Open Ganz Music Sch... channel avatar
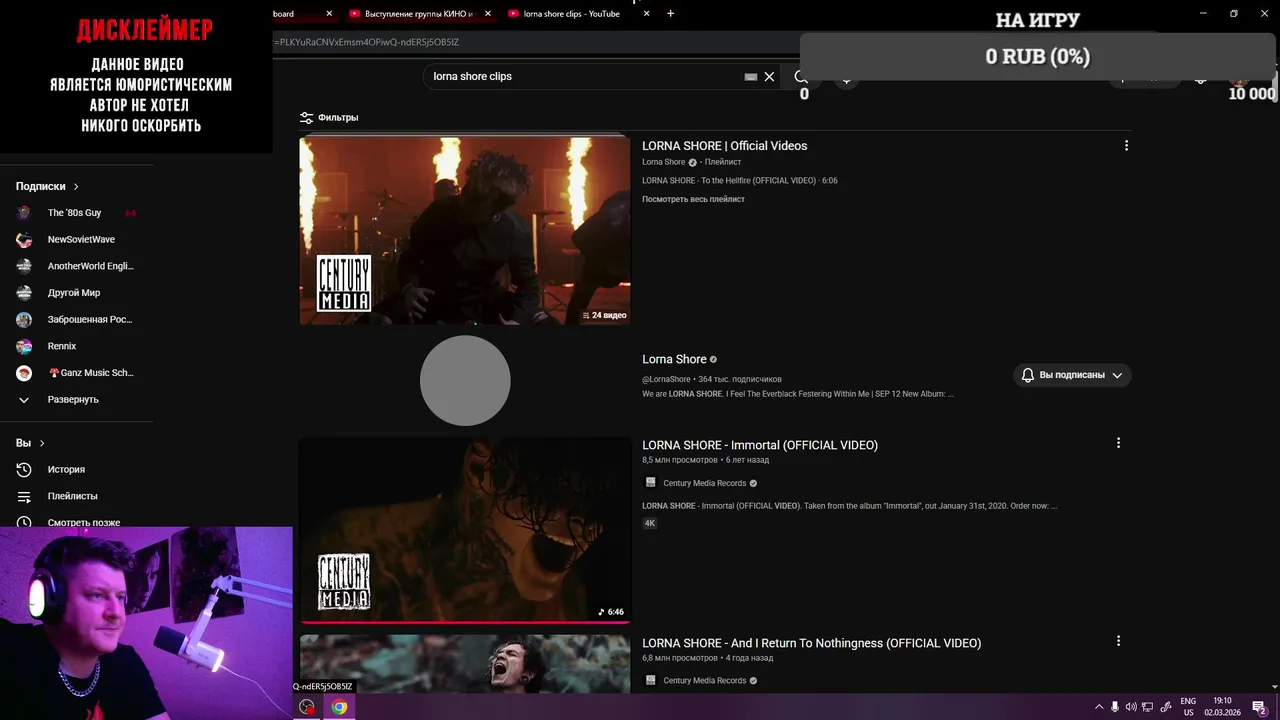Viewport: 1280px width, 720px height. pos(24,373)
